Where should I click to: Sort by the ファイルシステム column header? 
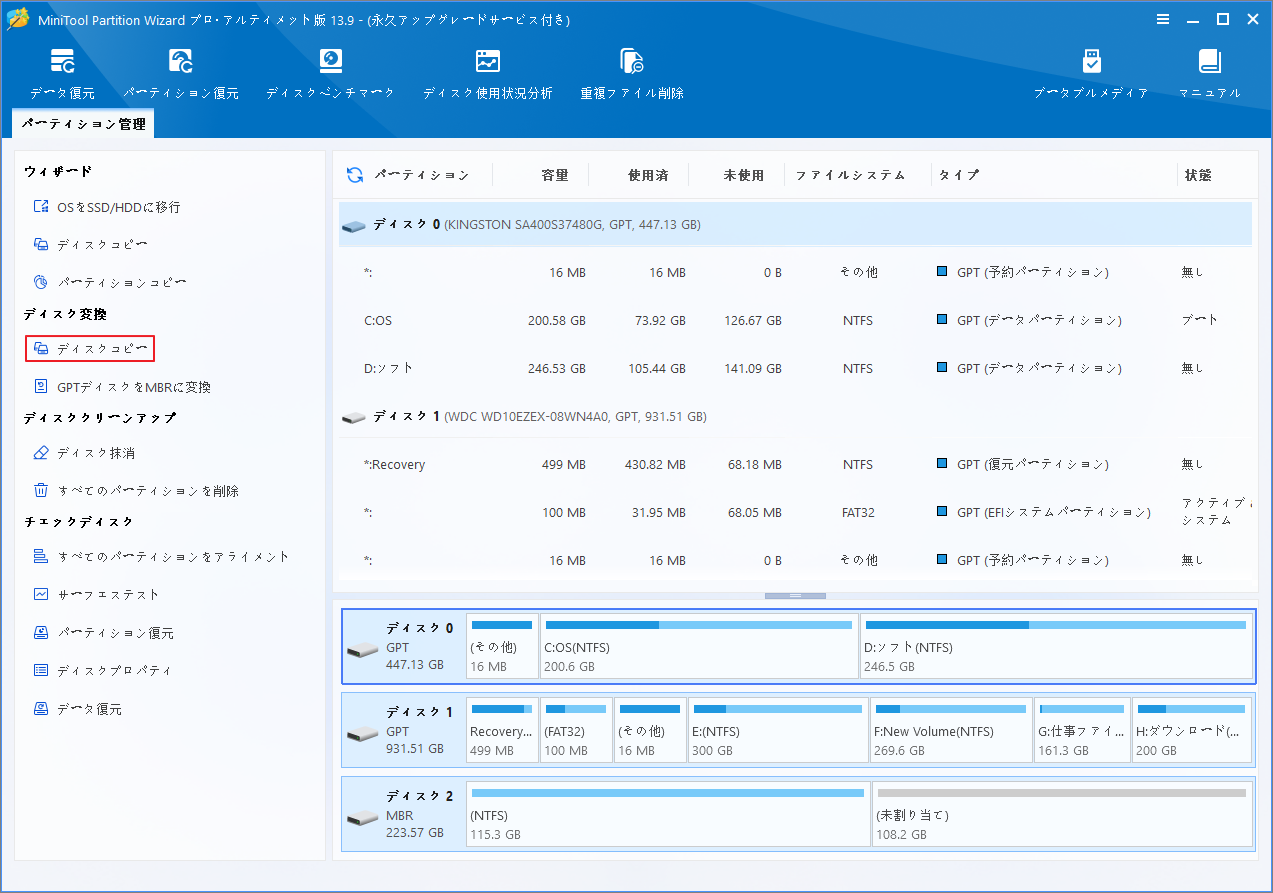pyautogui.click(x=850, y=175)
